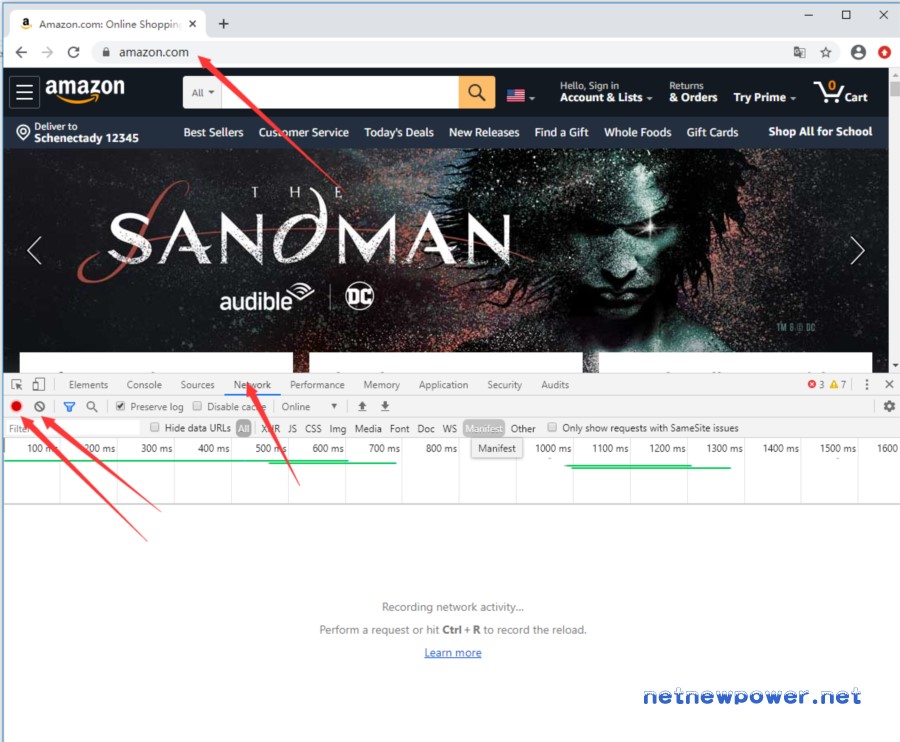This screenshot has width=900, height=742.
Task: Open a new browser tab
Action: 223,24
